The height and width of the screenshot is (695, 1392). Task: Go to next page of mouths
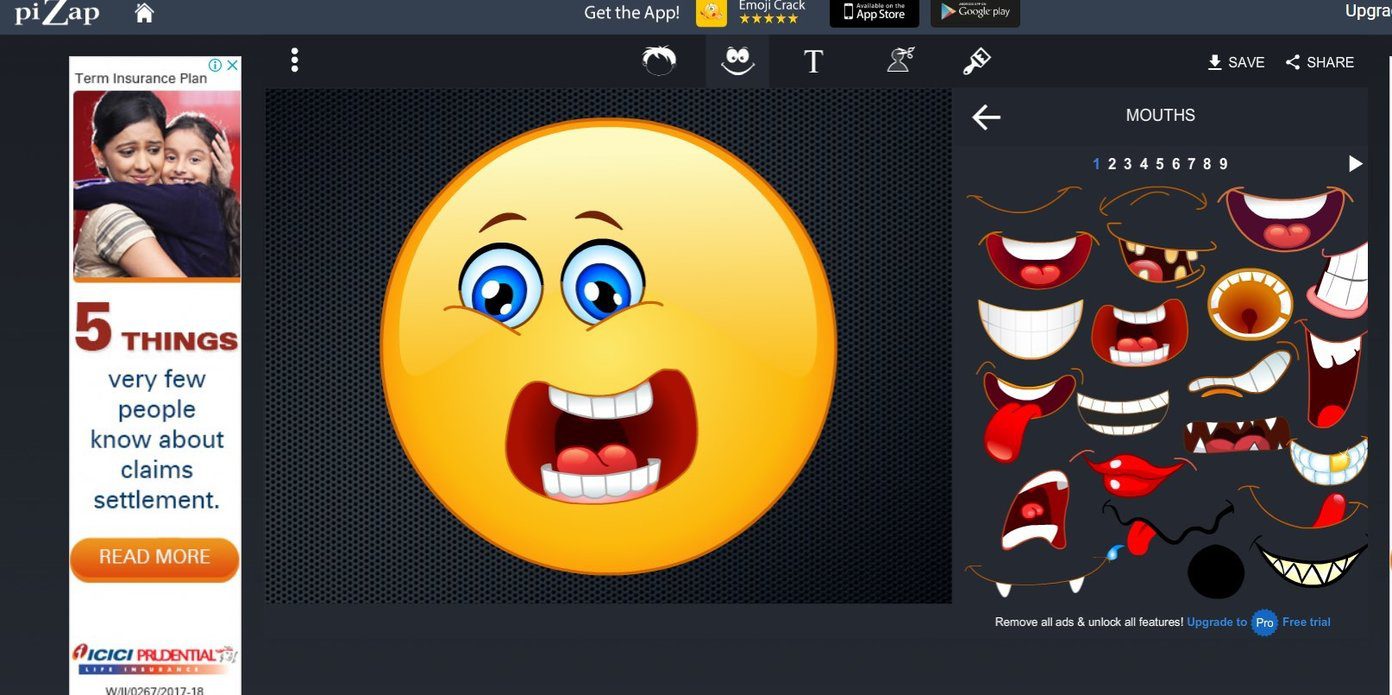point(1355,164)
